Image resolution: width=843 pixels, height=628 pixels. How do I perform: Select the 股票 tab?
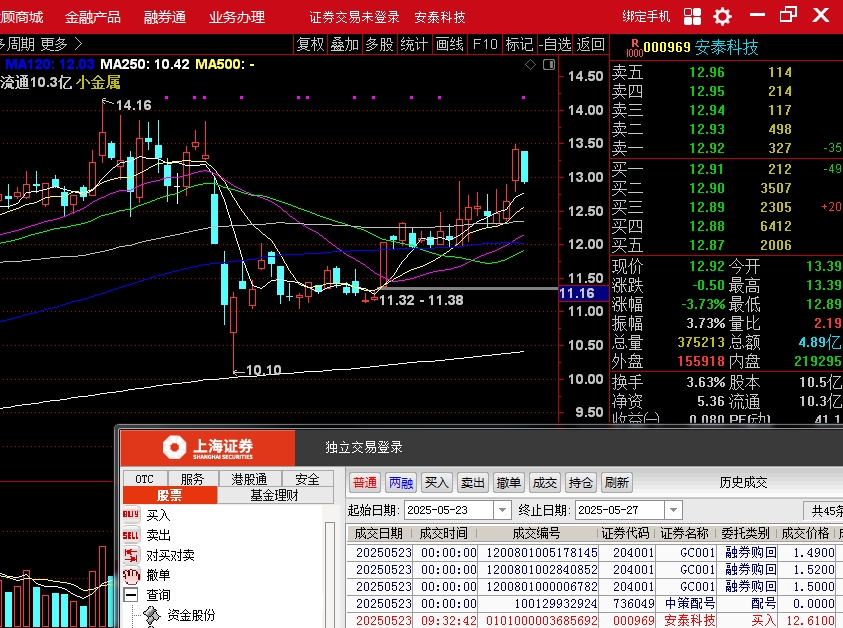click(170, 495)
